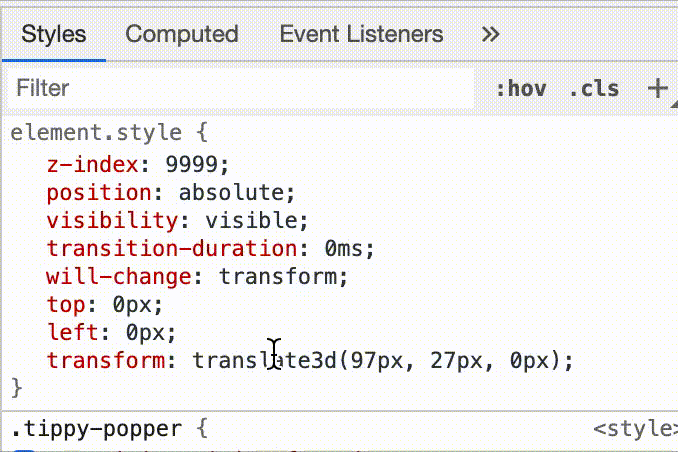Toggle the :hov element state button
678x452 pixels.
[521, 89]
